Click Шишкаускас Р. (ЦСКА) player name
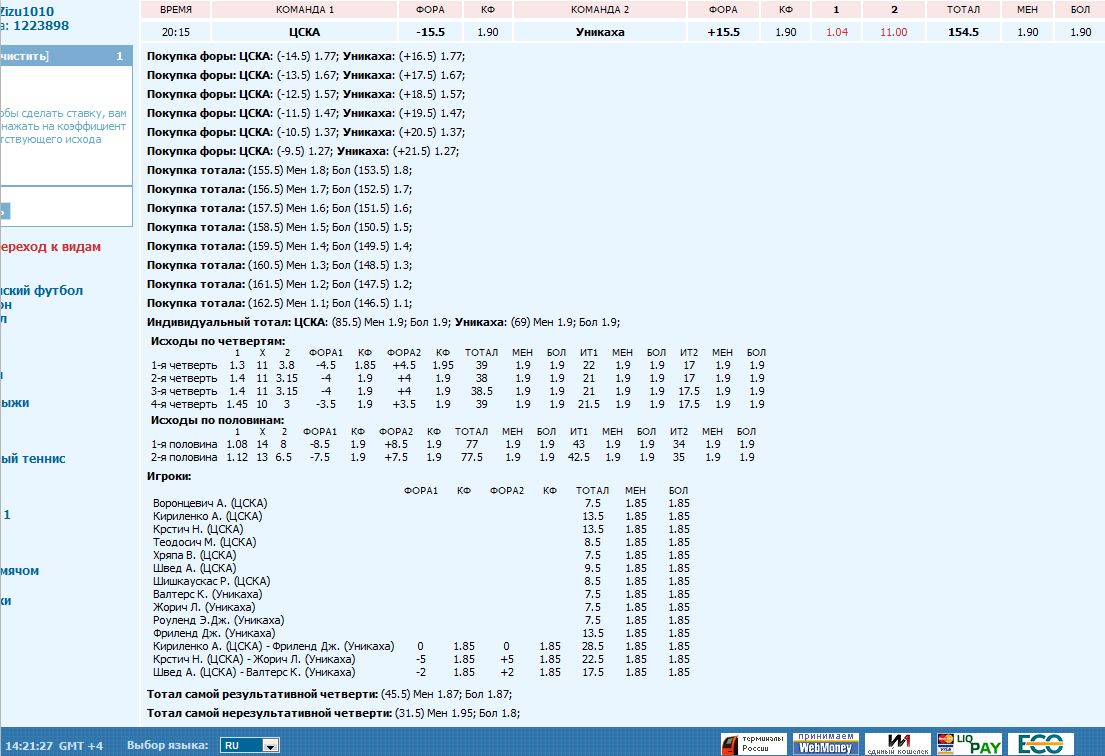 click(x=211, y=581)
